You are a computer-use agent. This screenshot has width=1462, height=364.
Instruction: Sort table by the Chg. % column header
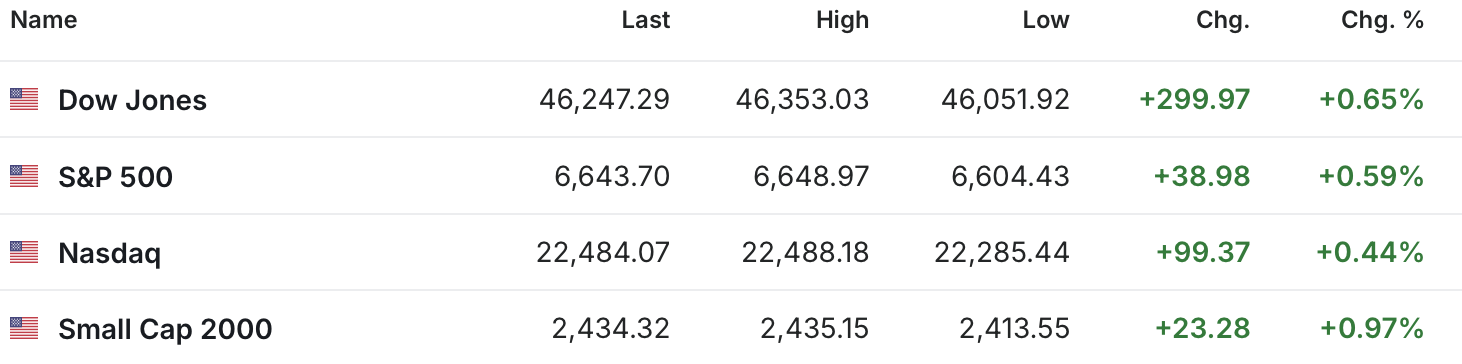point(1383,20)
